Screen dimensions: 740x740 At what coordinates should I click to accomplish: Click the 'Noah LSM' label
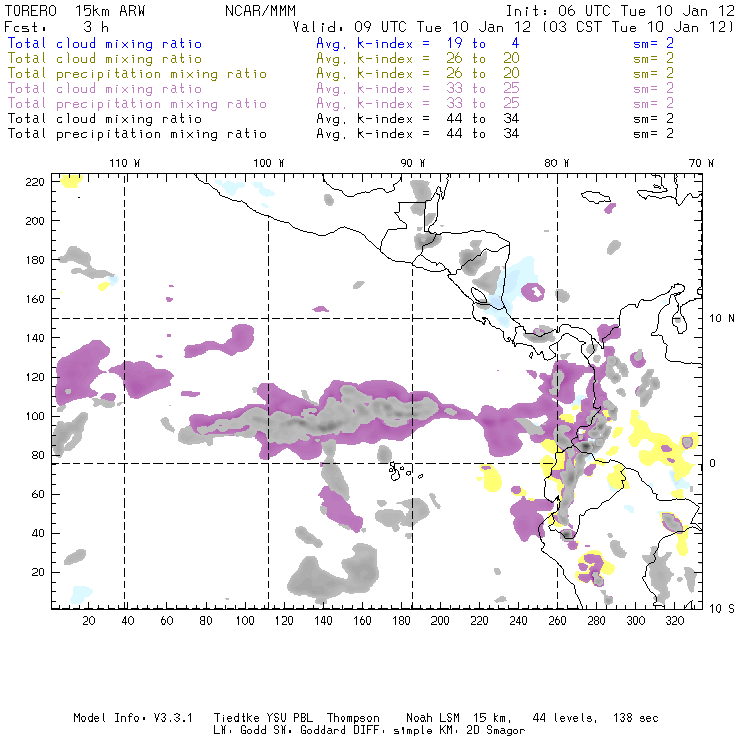pyautogui.click(x=433, y=718)
